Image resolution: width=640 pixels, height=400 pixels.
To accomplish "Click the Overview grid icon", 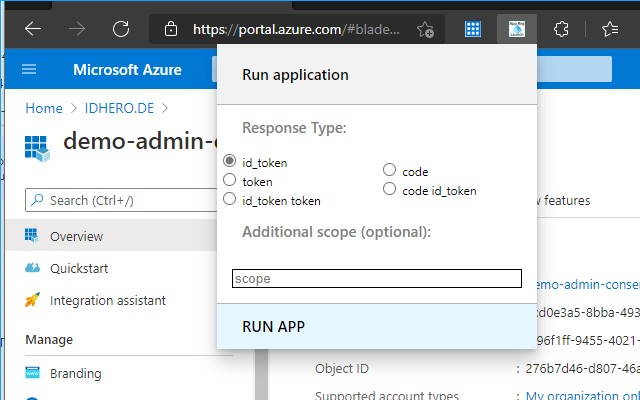I will [32, 236].
